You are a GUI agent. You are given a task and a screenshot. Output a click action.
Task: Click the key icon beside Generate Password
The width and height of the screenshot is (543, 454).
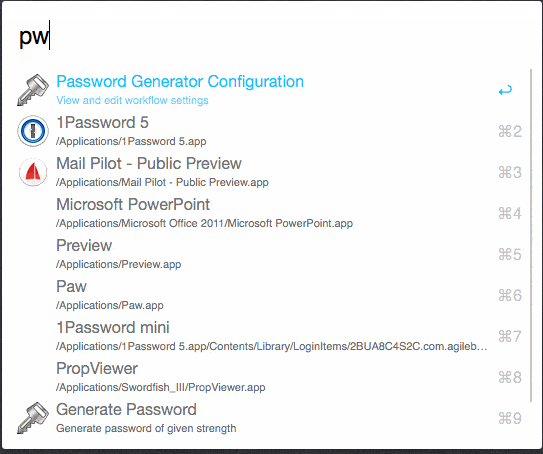tap(33, 418)
